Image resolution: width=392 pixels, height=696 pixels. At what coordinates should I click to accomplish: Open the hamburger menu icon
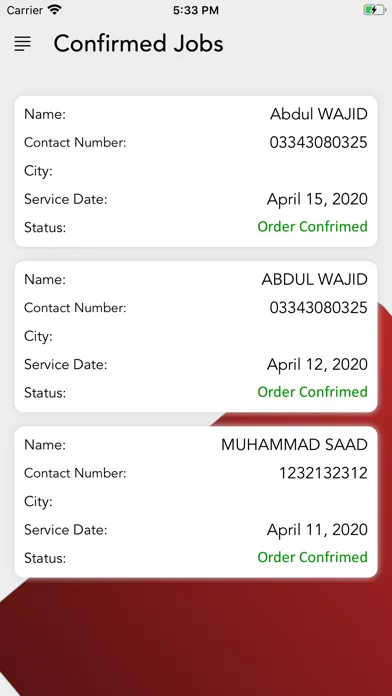(x=23, y=44)
